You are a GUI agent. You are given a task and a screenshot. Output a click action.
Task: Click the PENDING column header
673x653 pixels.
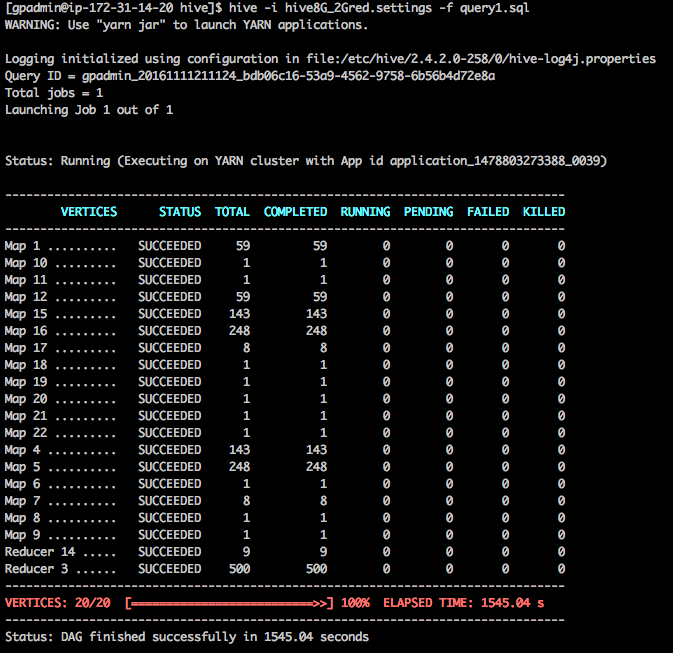pyautogui.click(x=428, y=212)
